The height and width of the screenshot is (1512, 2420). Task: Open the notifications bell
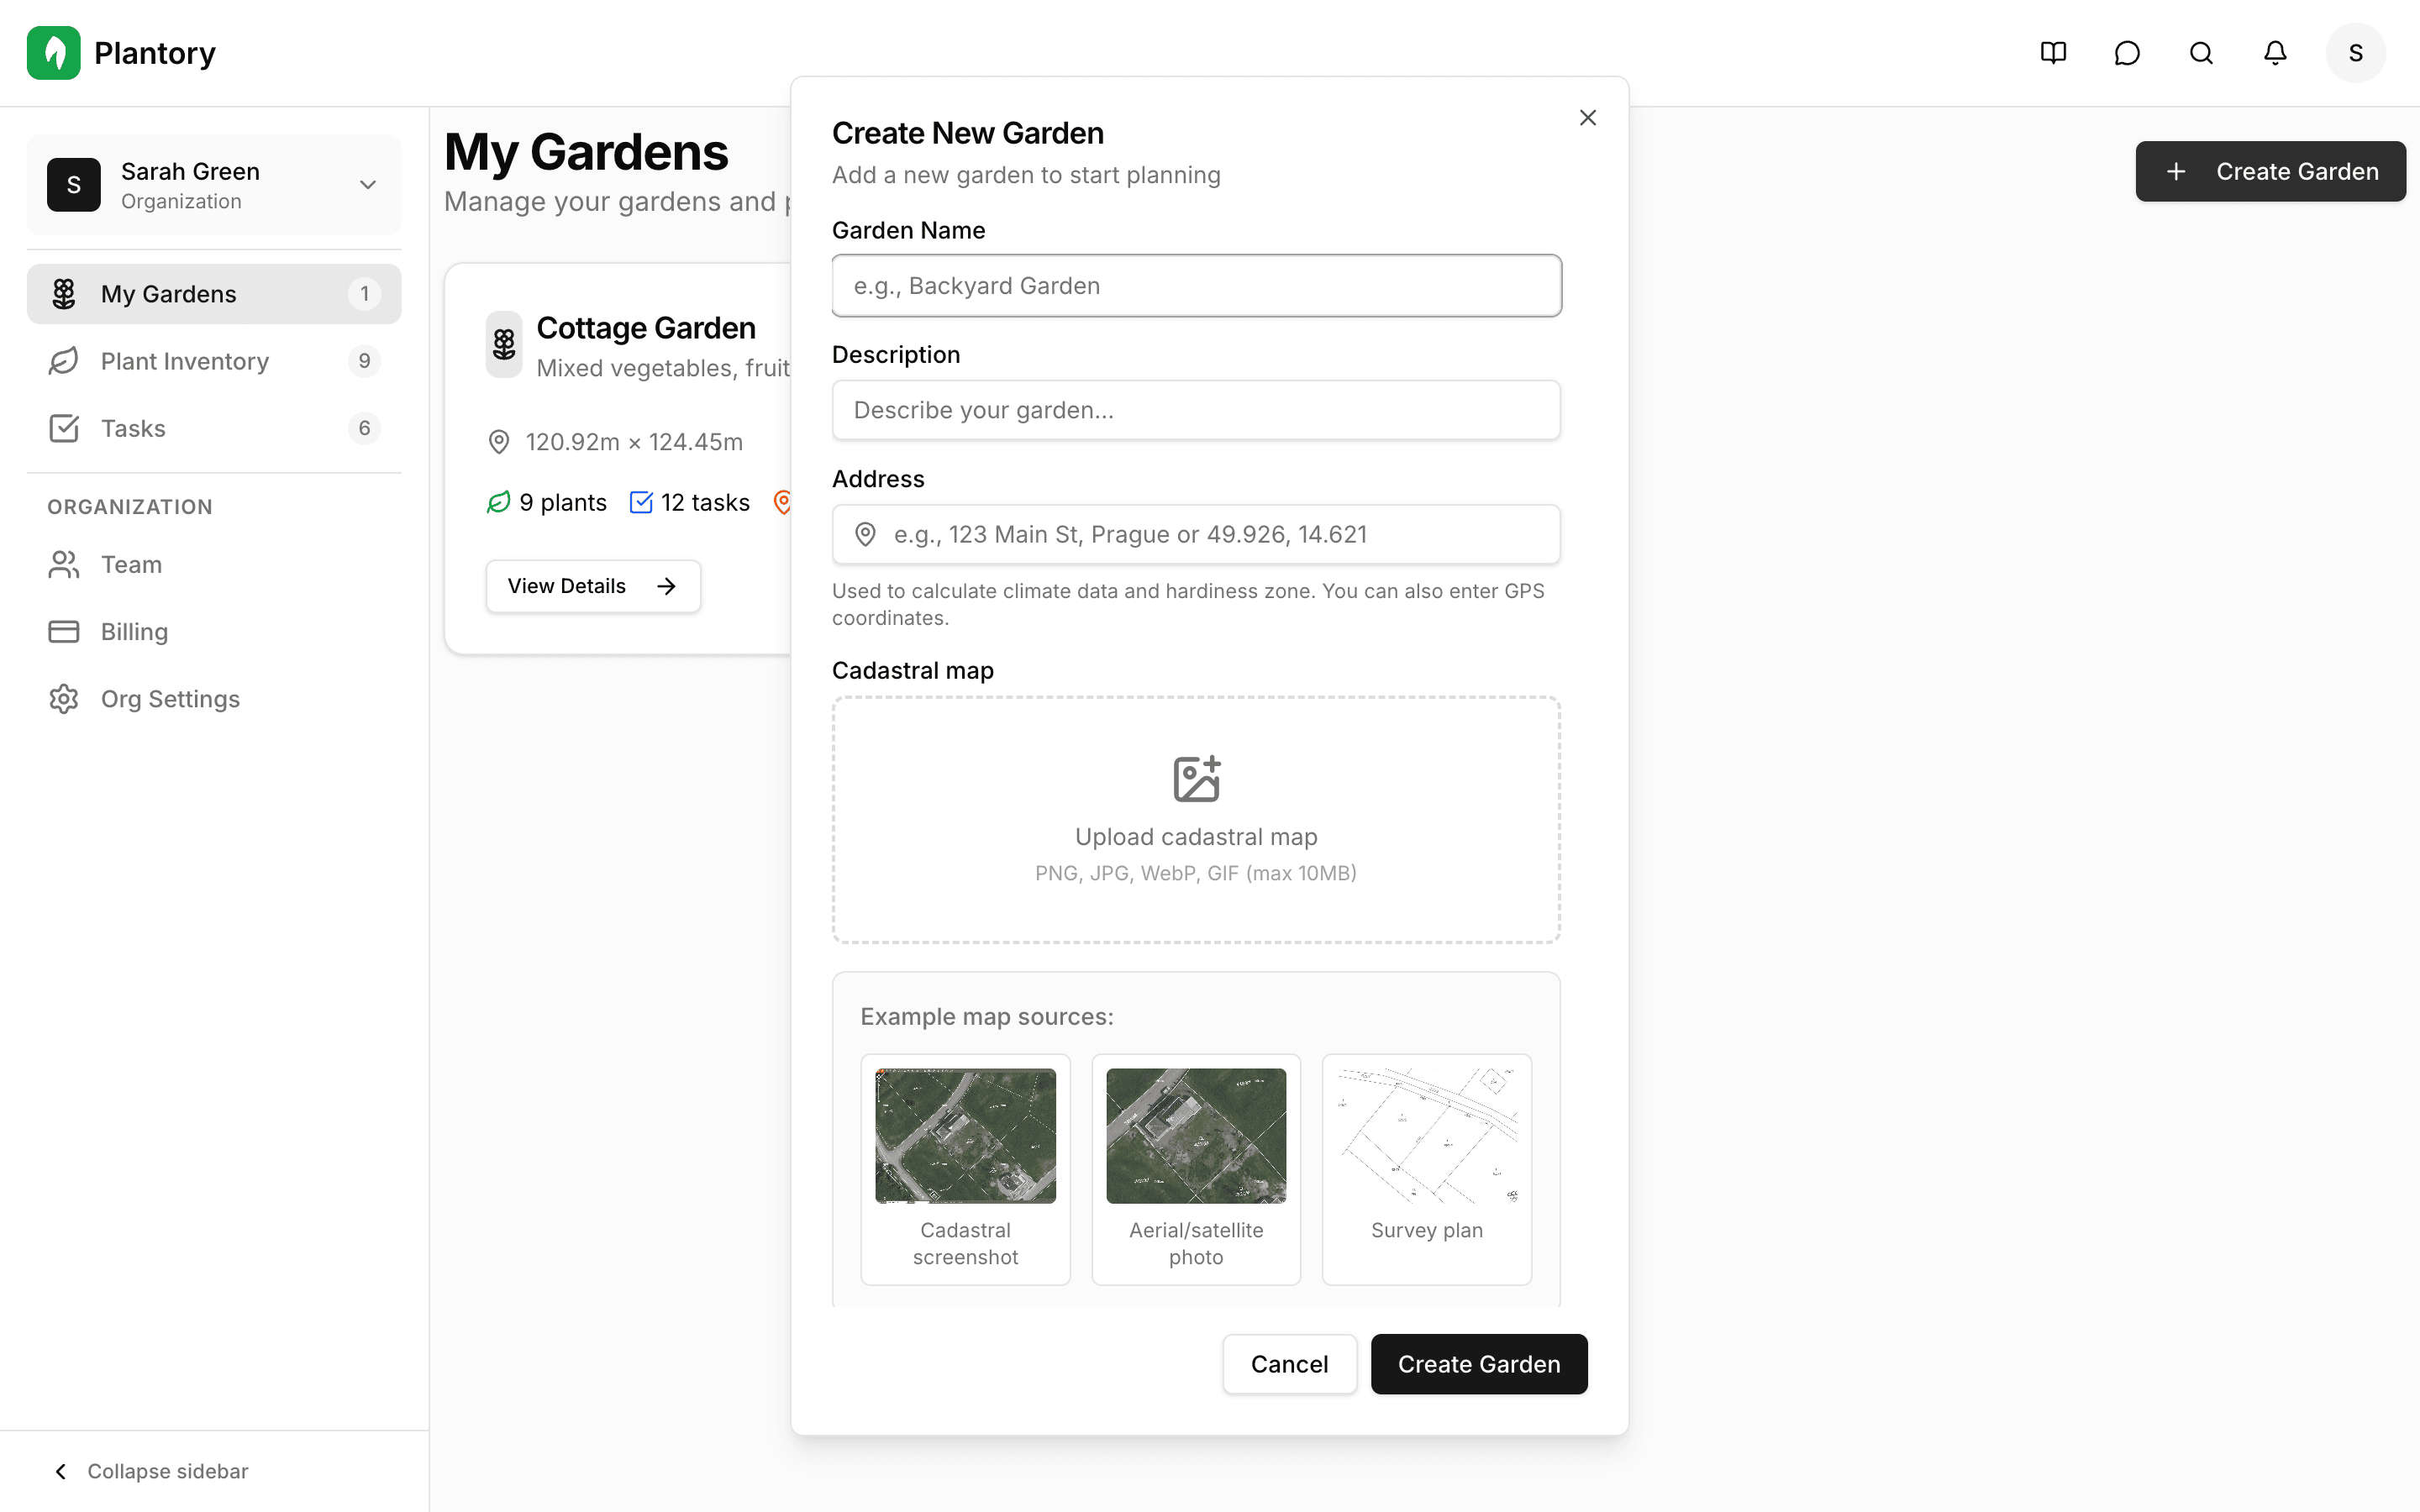pyautogui.click(x=2274, y=52)
